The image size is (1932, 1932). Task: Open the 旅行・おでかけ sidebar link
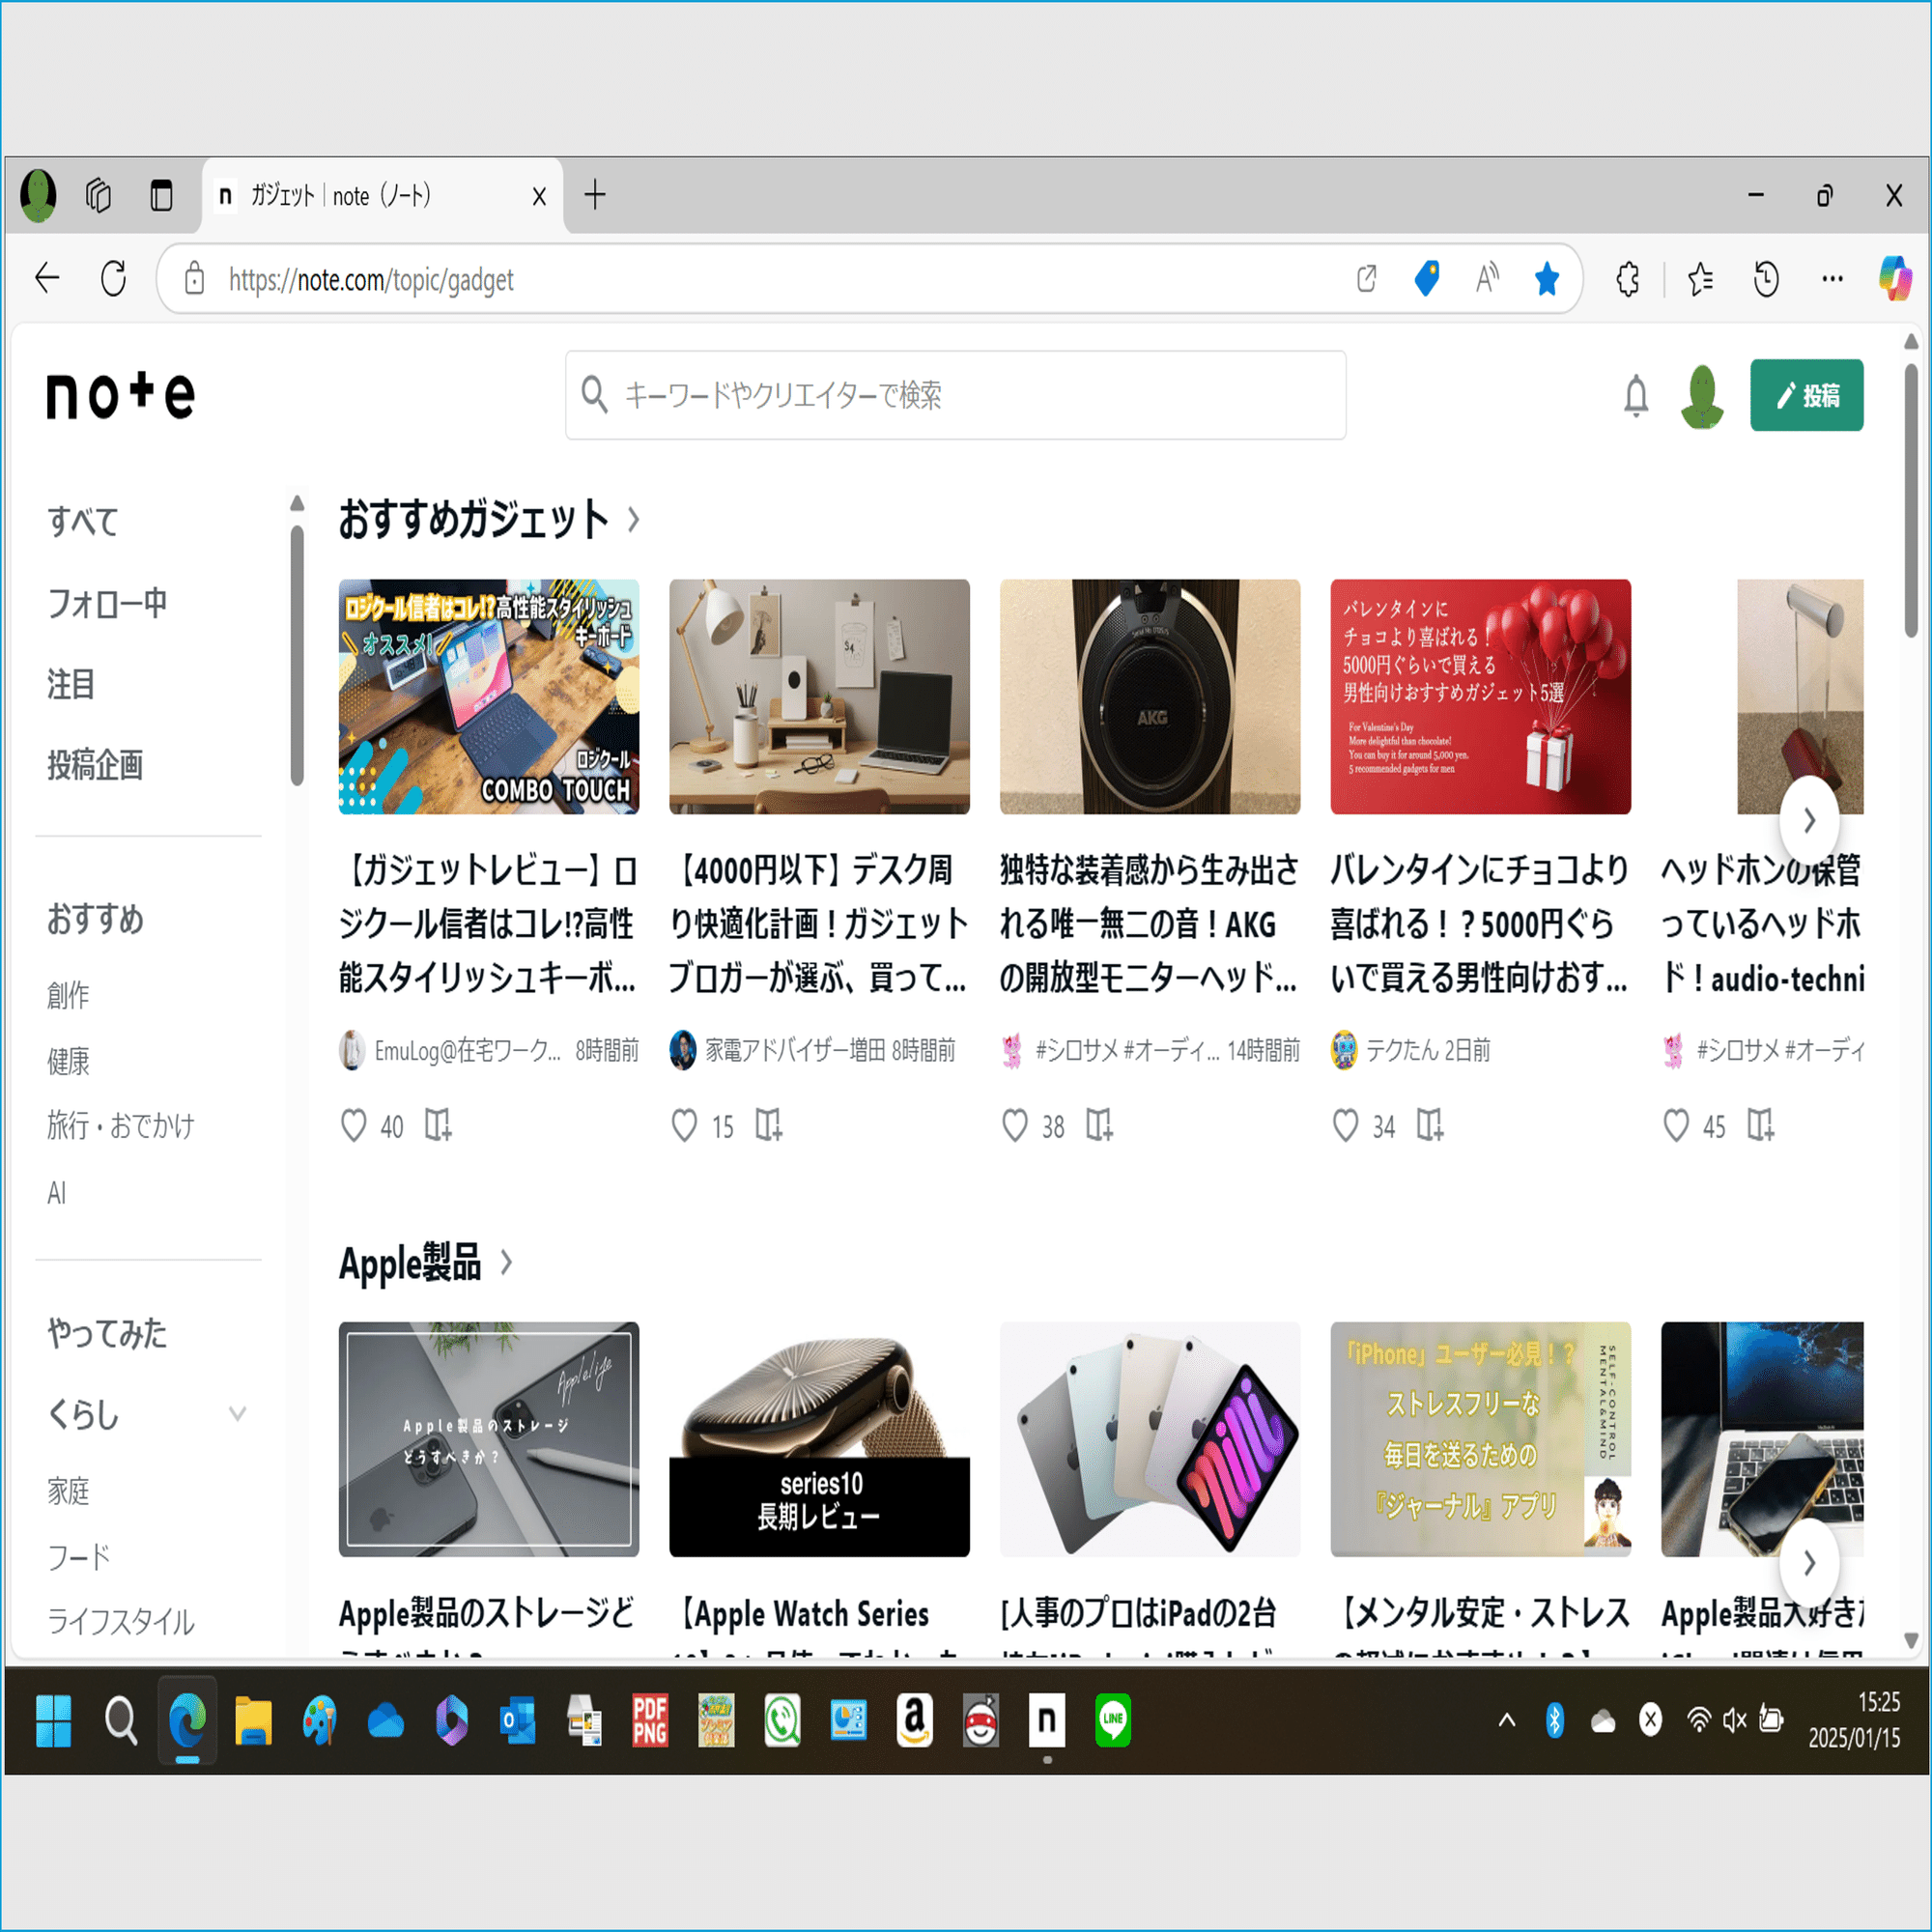(x=120, y=1126)
